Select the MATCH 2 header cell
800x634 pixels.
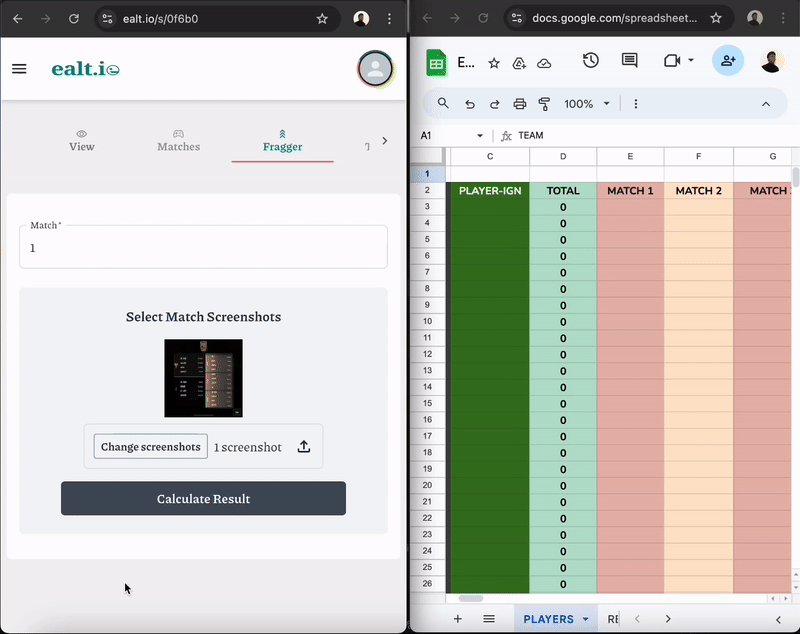[698, 191]
